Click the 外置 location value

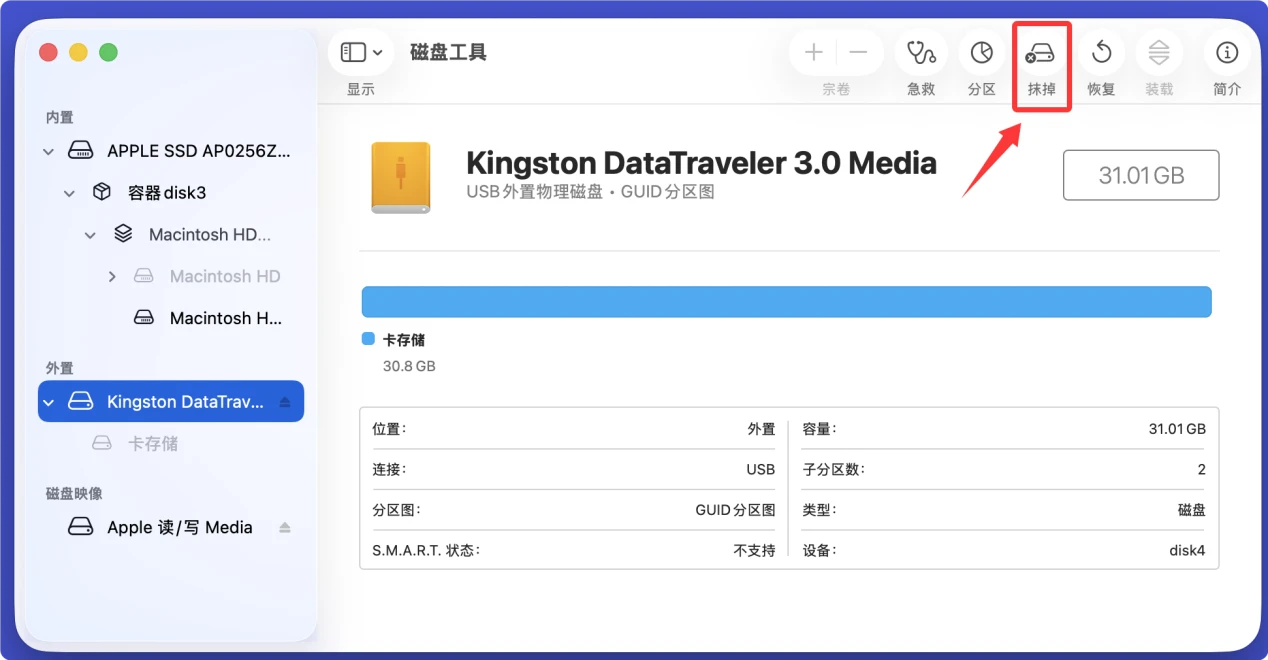(761, 429)
